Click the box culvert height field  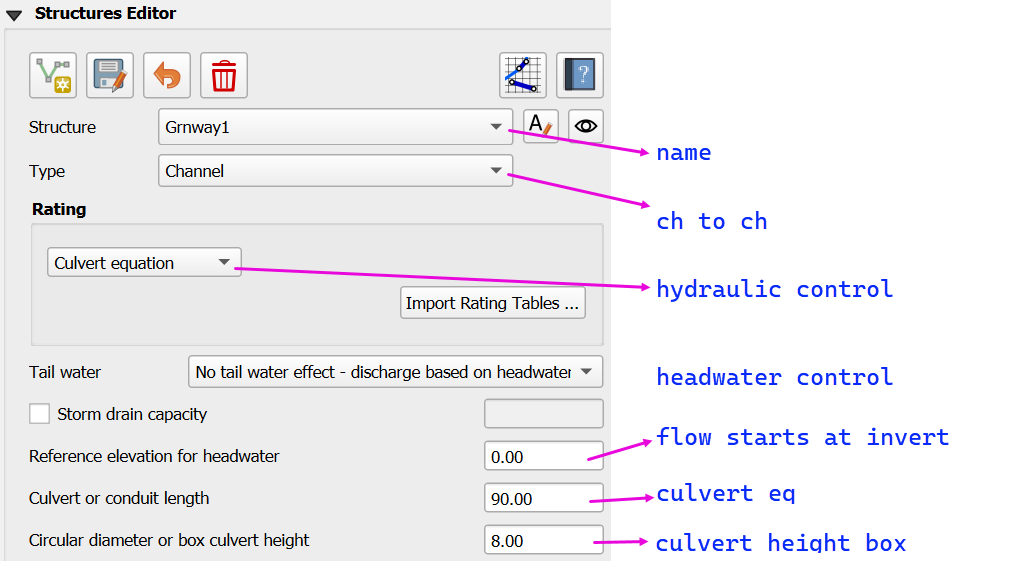coord(543,541)
